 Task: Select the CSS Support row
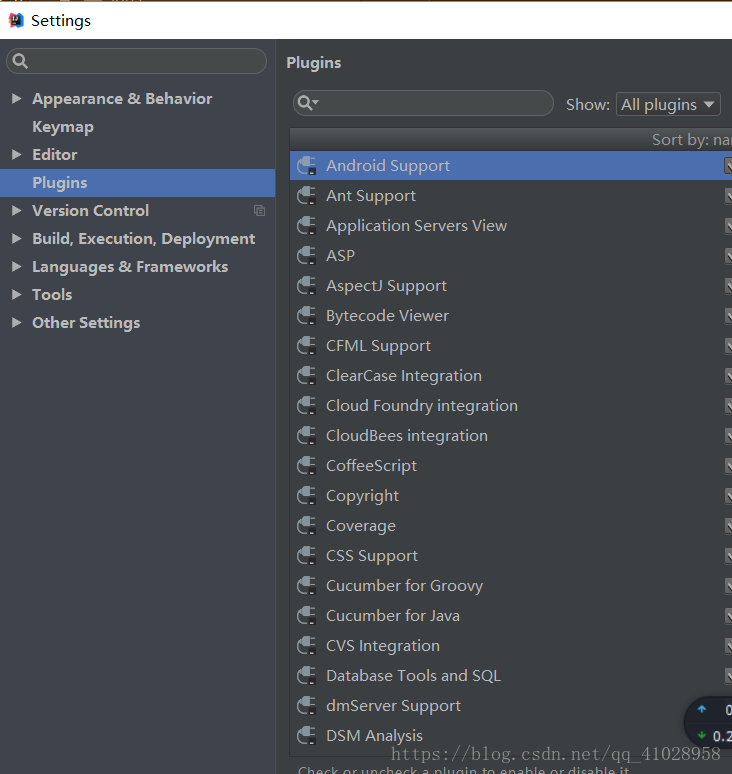511,556
